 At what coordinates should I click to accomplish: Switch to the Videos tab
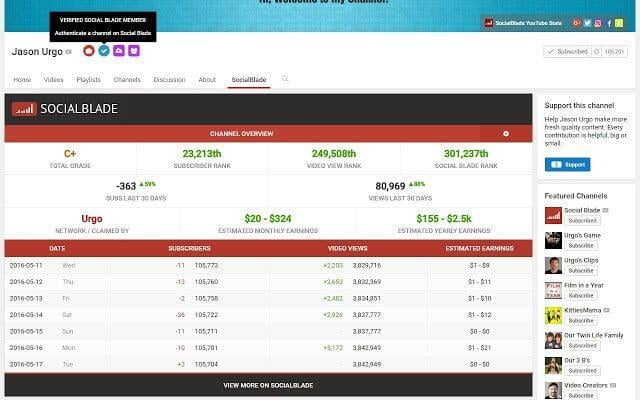coord(53,80)
